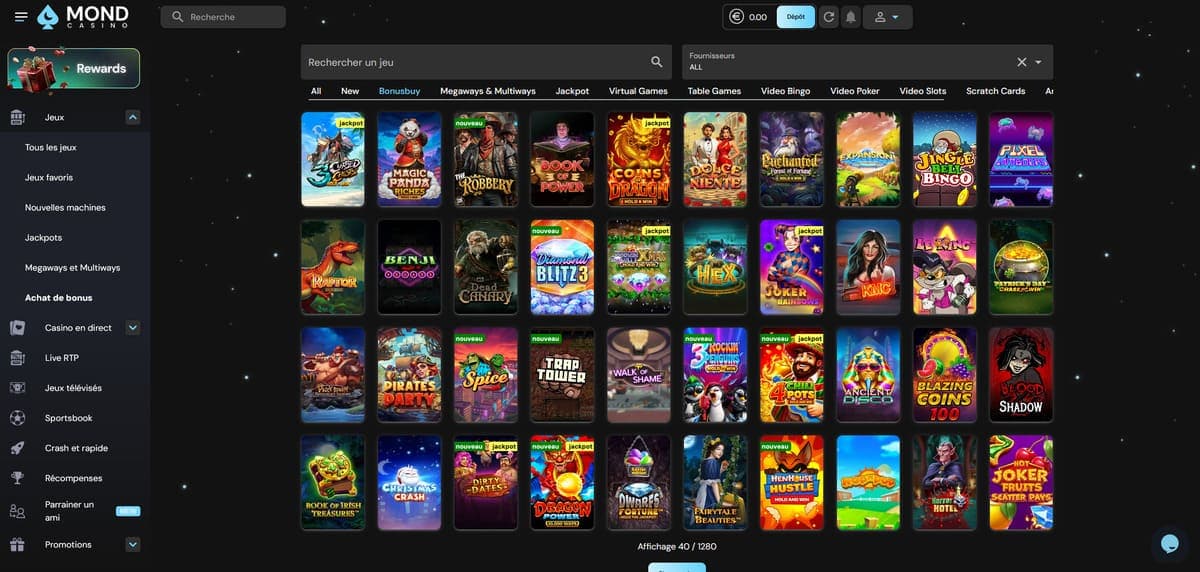Expand the Promotions chevron
This screenshot has height=572, width=1200.
(133, 545)
